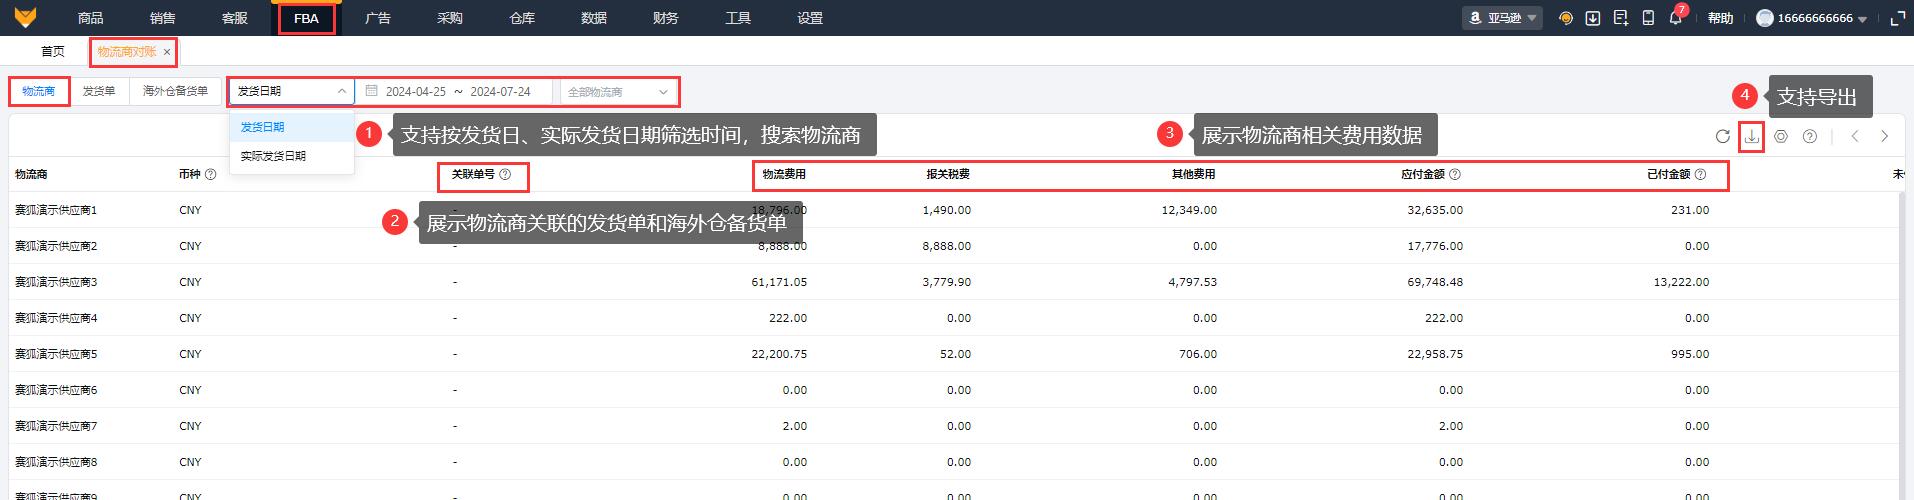Switch to the 首页 tab

tap(53, 52)
